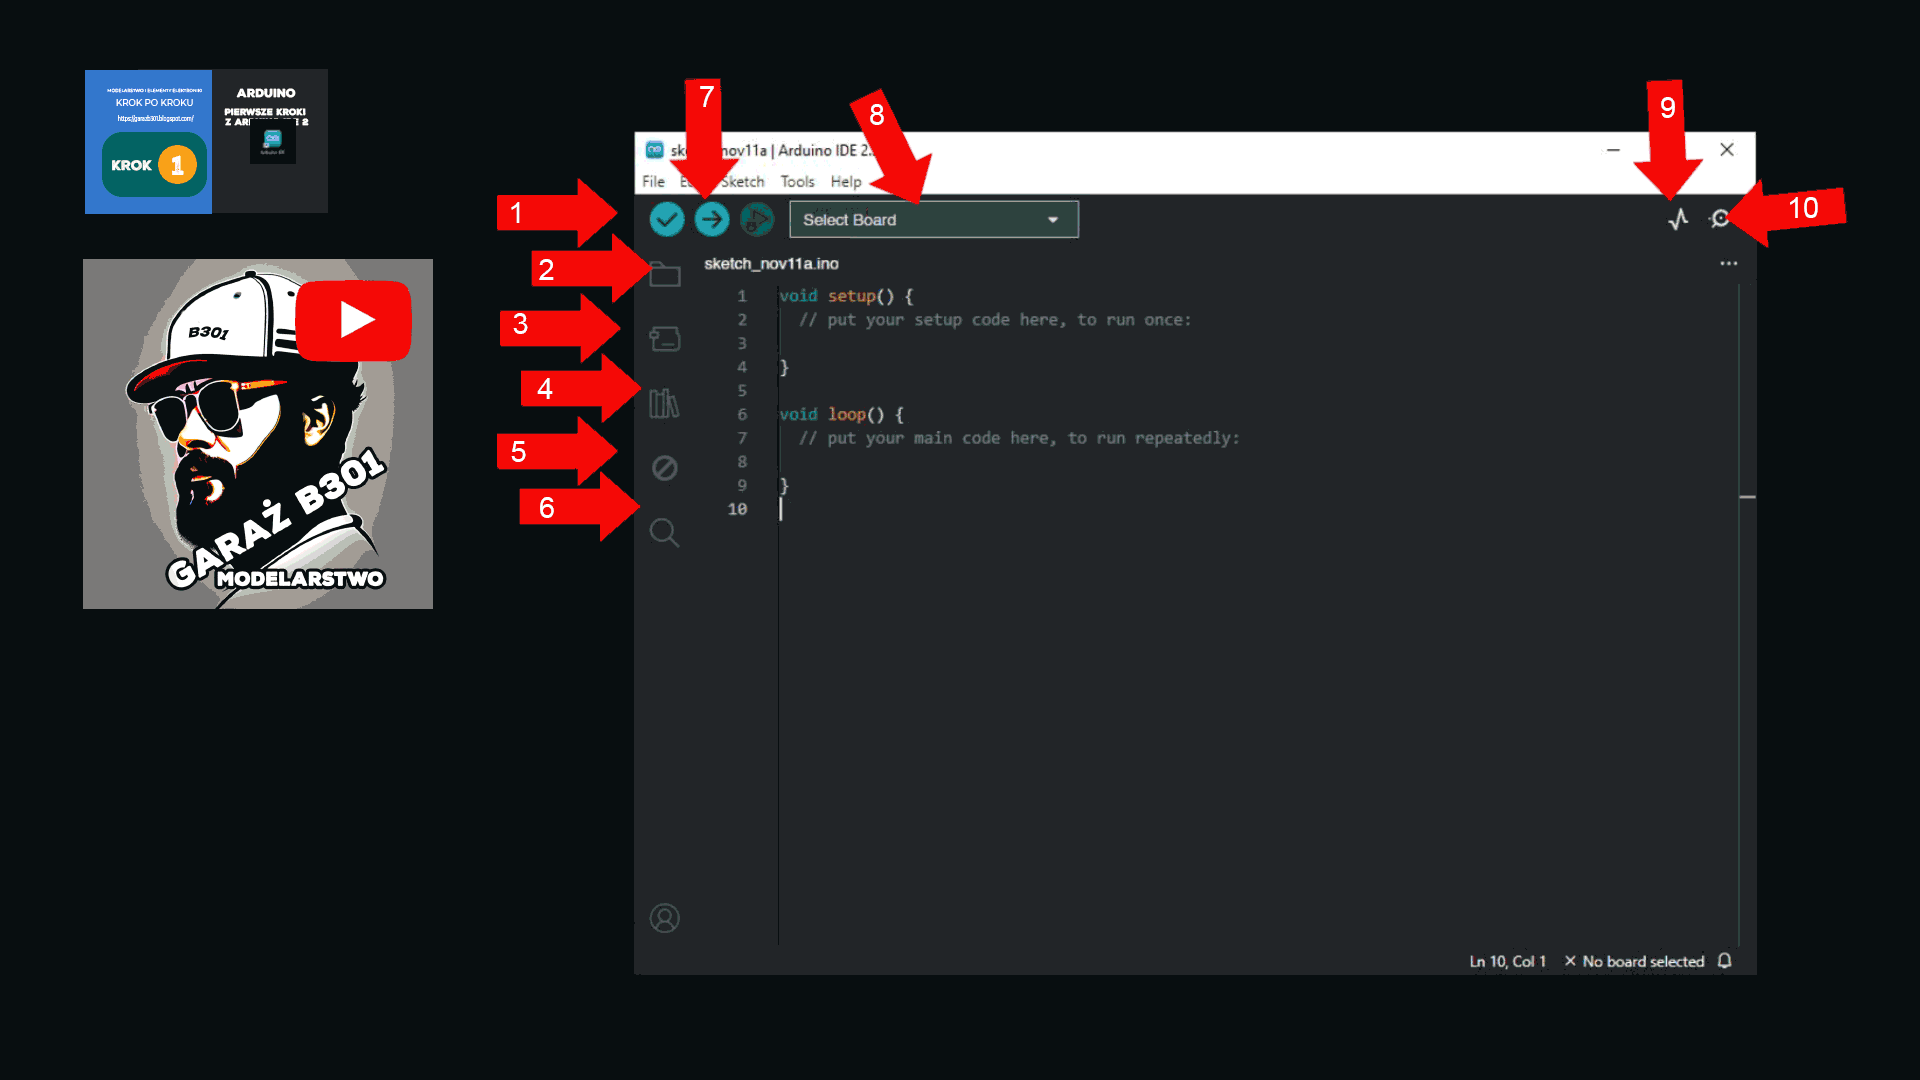Open the Boards Manager panel
This screenshot has height=1080, width=1920.
click(665, 339)
